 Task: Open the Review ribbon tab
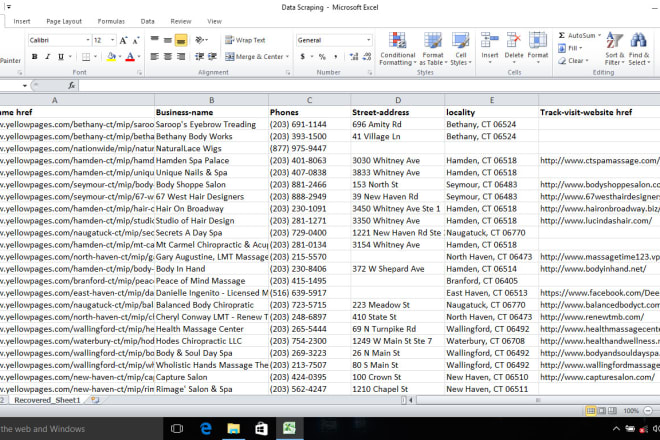point(181,21)
